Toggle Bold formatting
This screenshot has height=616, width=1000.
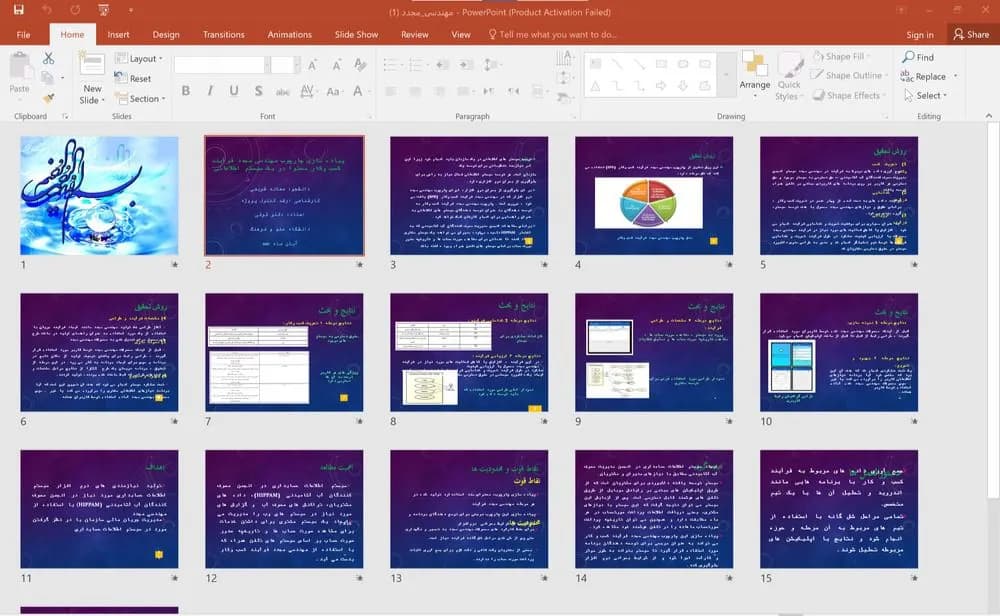[186, 91]
